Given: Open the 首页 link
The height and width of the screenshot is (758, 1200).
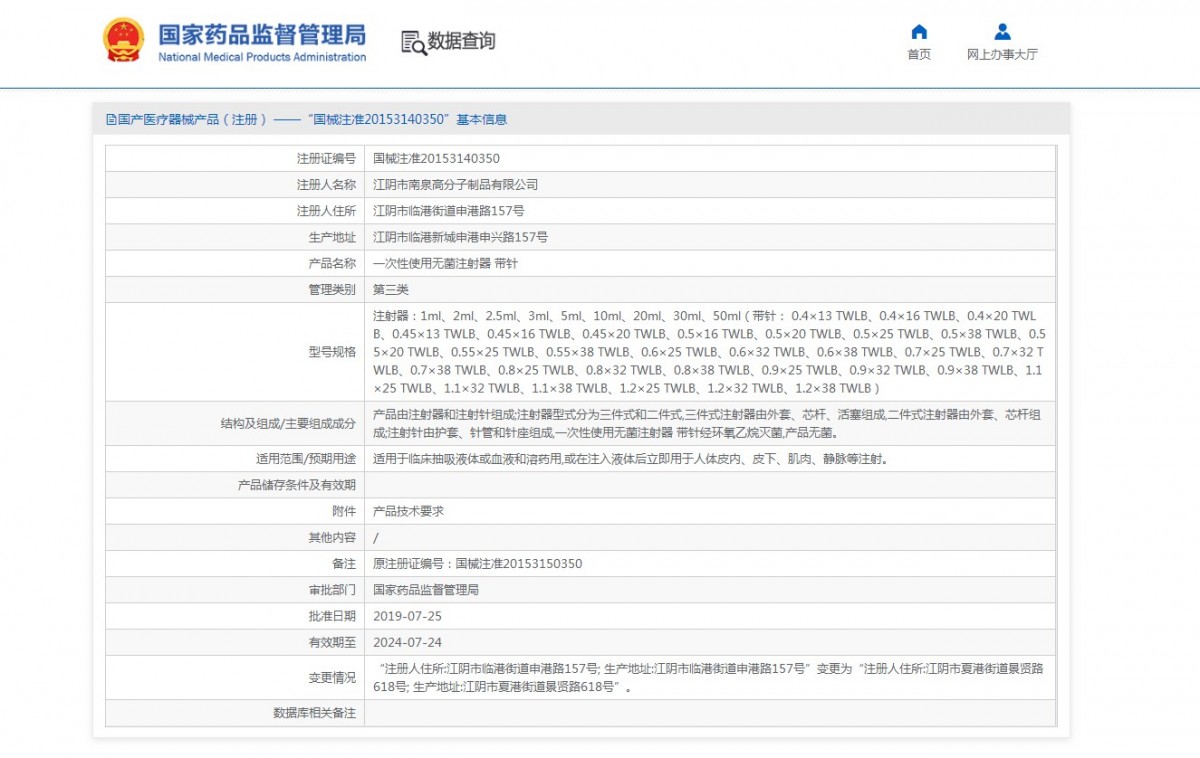Looking at the screenshot, I should [x=919, y=55].
